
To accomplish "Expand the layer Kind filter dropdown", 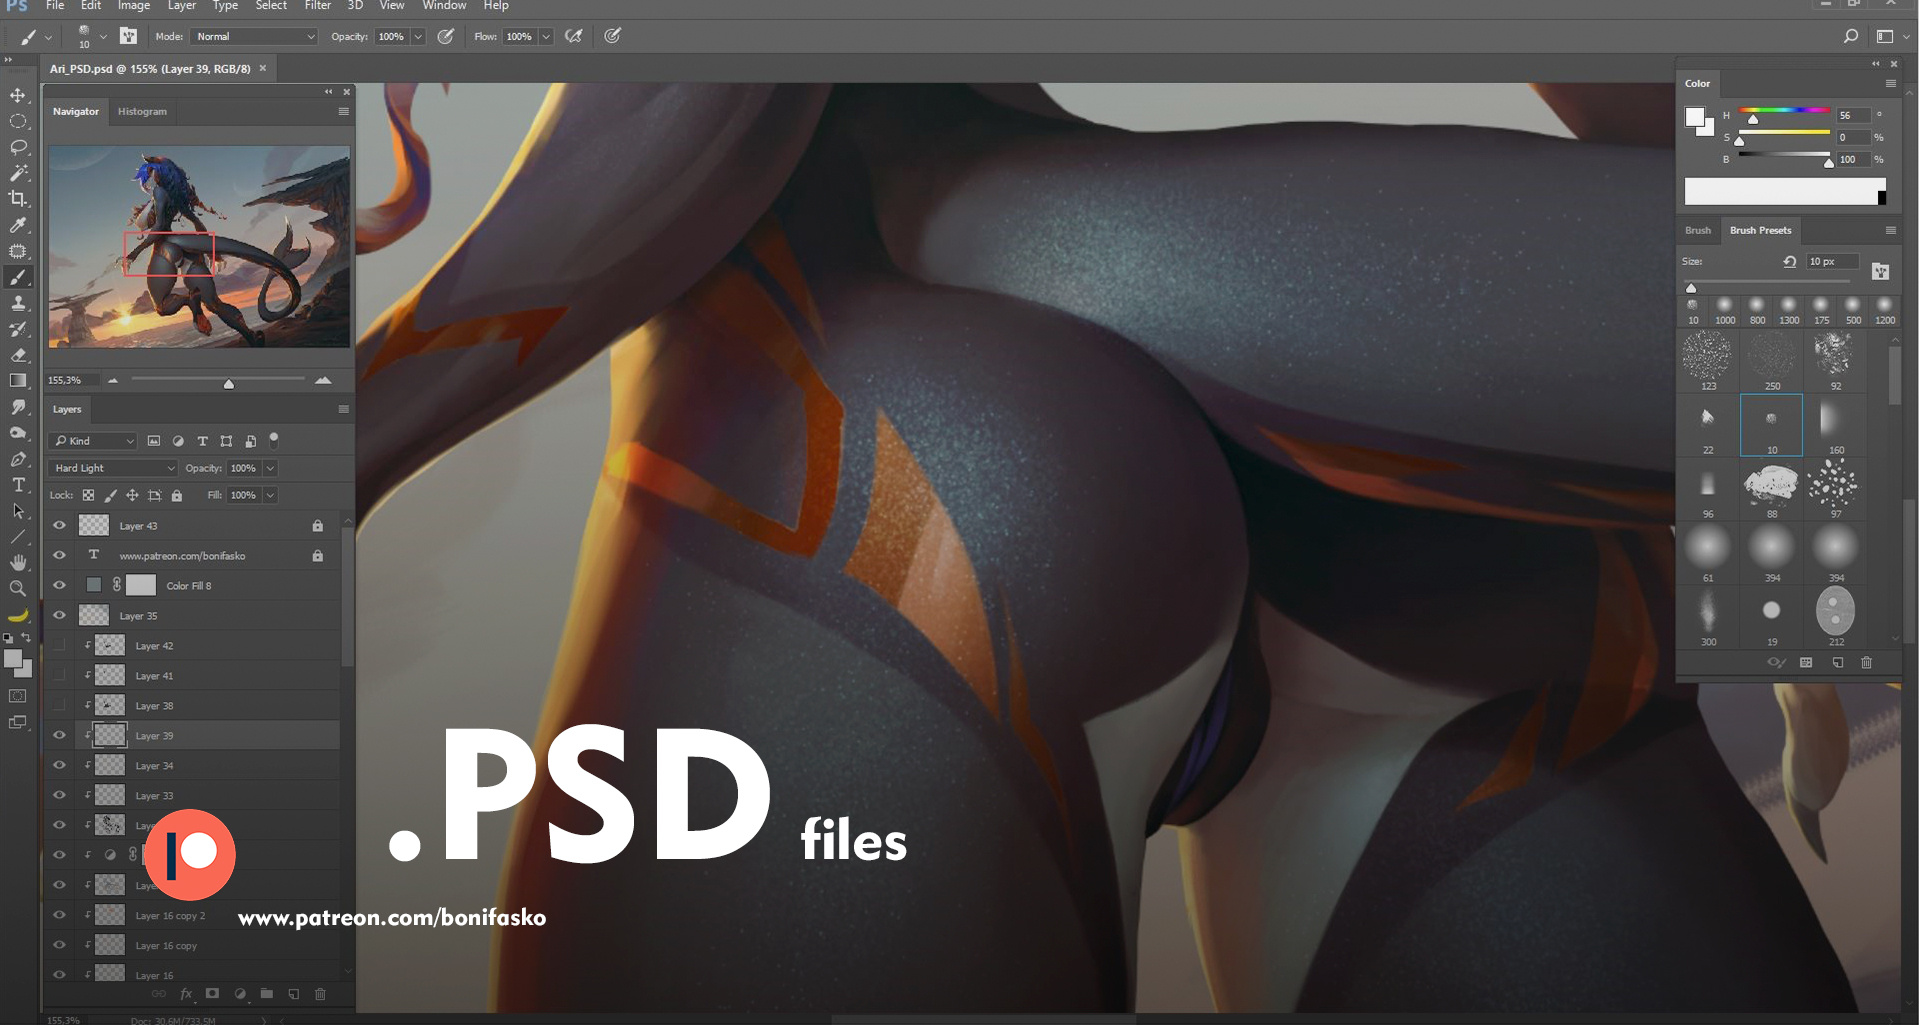I will [x=94, y=441].
